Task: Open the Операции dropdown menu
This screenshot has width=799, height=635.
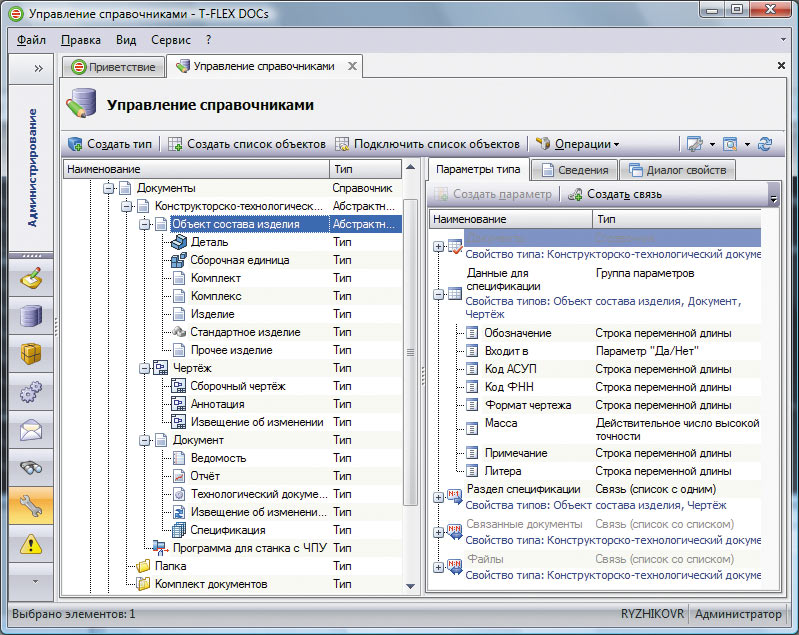Action: 578,144
